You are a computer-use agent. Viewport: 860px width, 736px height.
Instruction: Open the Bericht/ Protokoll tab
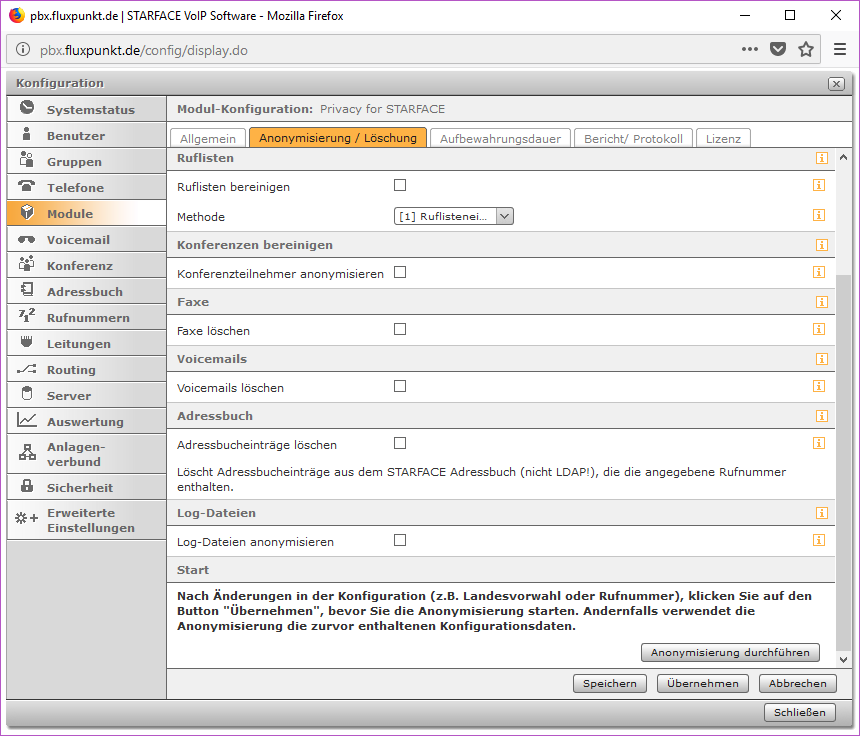click(633, 138)
